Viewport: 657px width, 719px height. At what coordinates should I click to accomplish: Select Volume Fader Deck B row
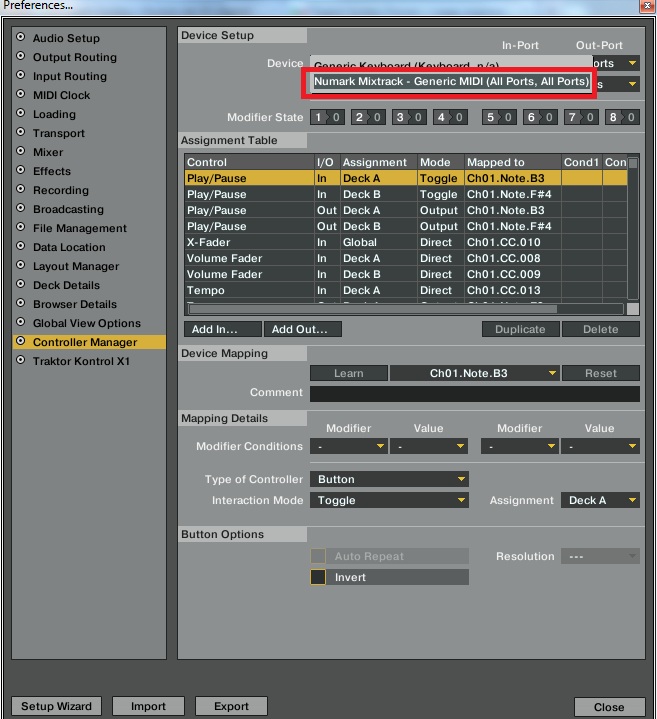(x=406, y=274)
